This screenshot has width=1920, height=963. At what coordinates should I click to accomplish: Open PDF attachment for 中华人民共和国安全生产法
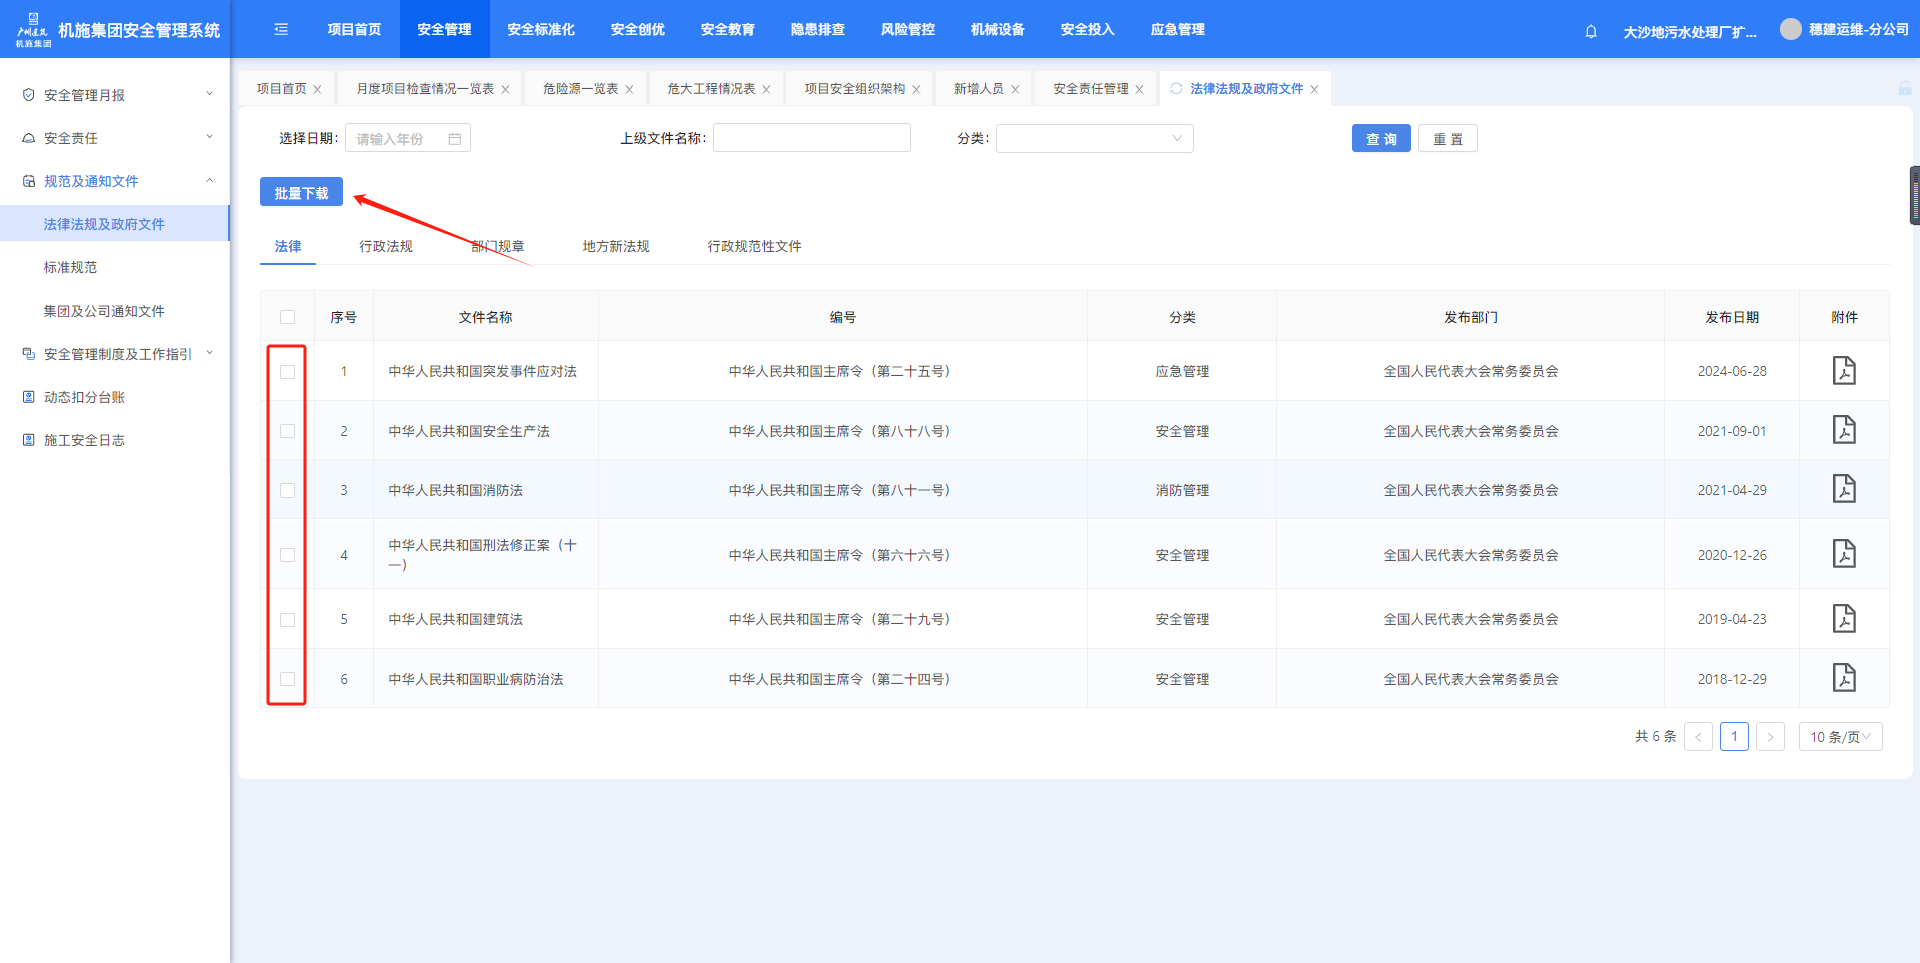tap(1843, 430)
